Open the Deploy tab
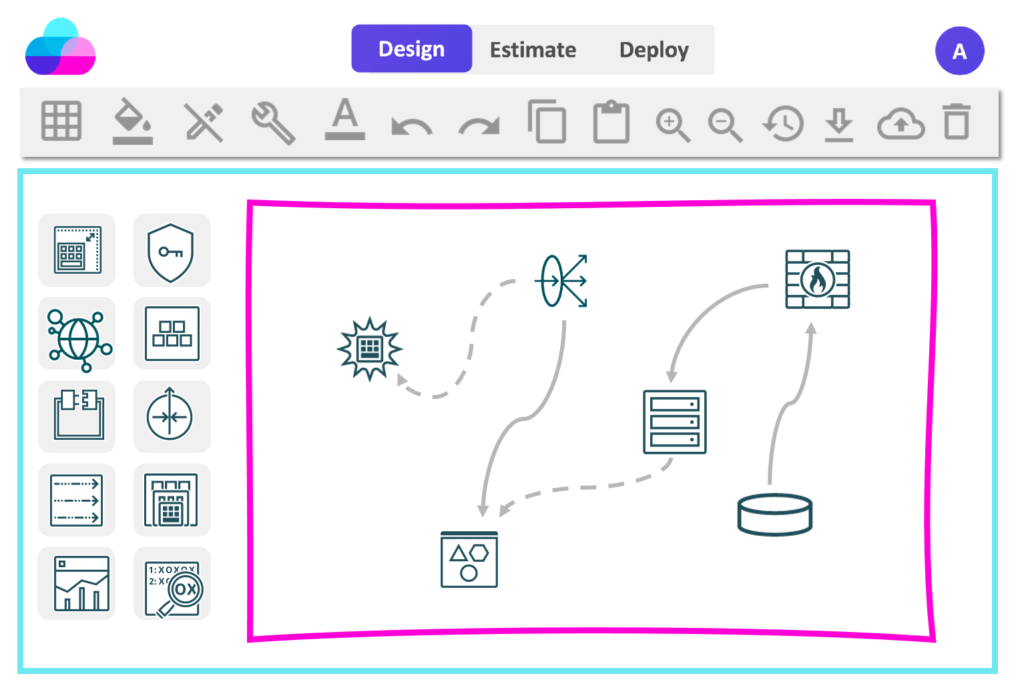Viewport: 1024px width, 692px height. click(x=654, y=50)
